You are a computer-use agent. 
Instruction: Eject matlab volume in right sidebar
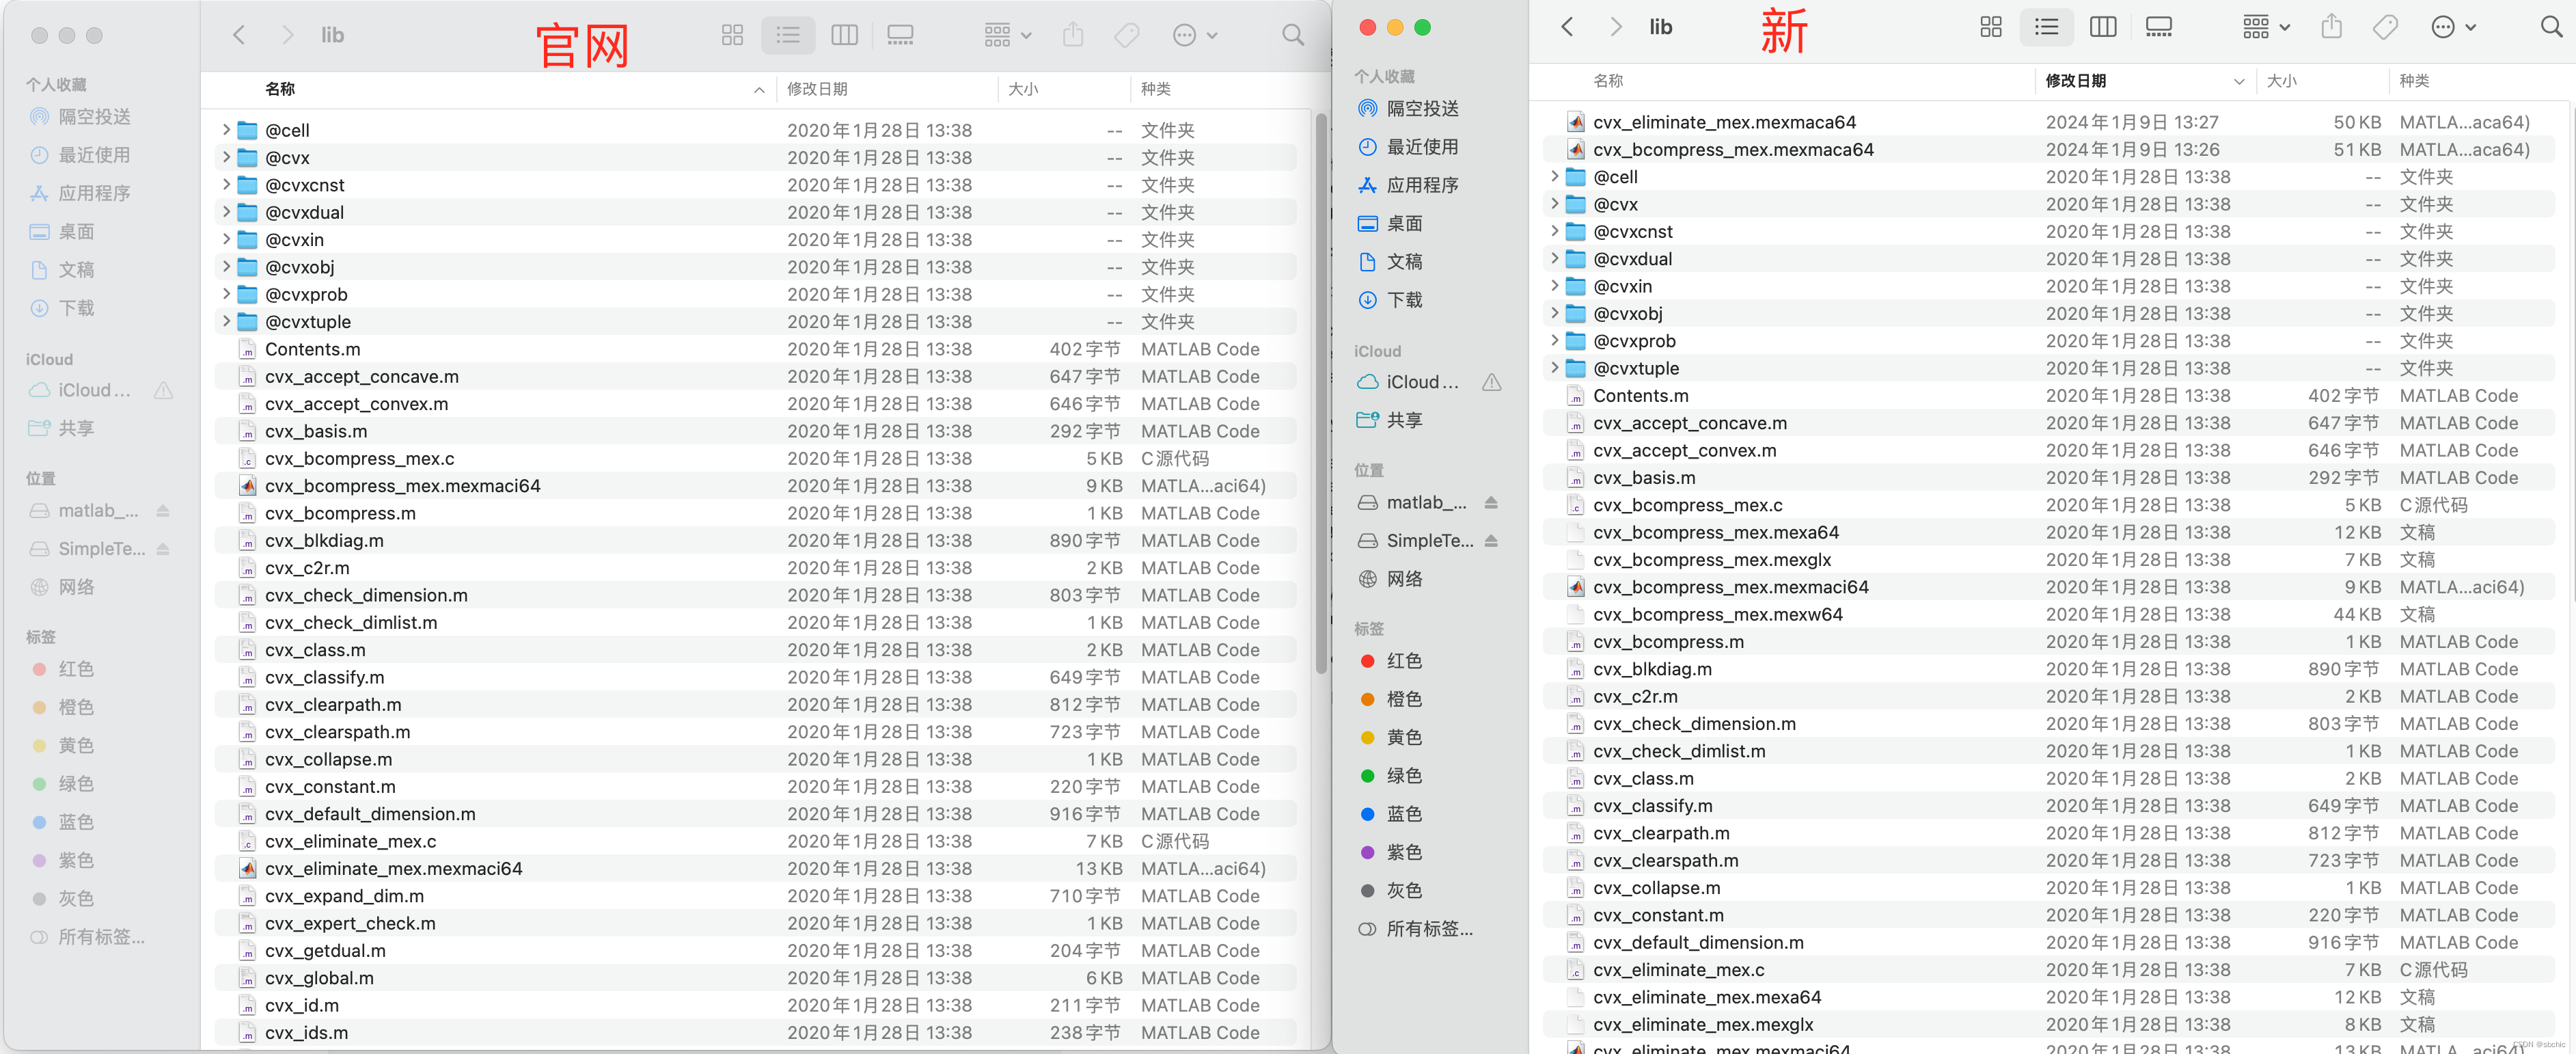1491,502
